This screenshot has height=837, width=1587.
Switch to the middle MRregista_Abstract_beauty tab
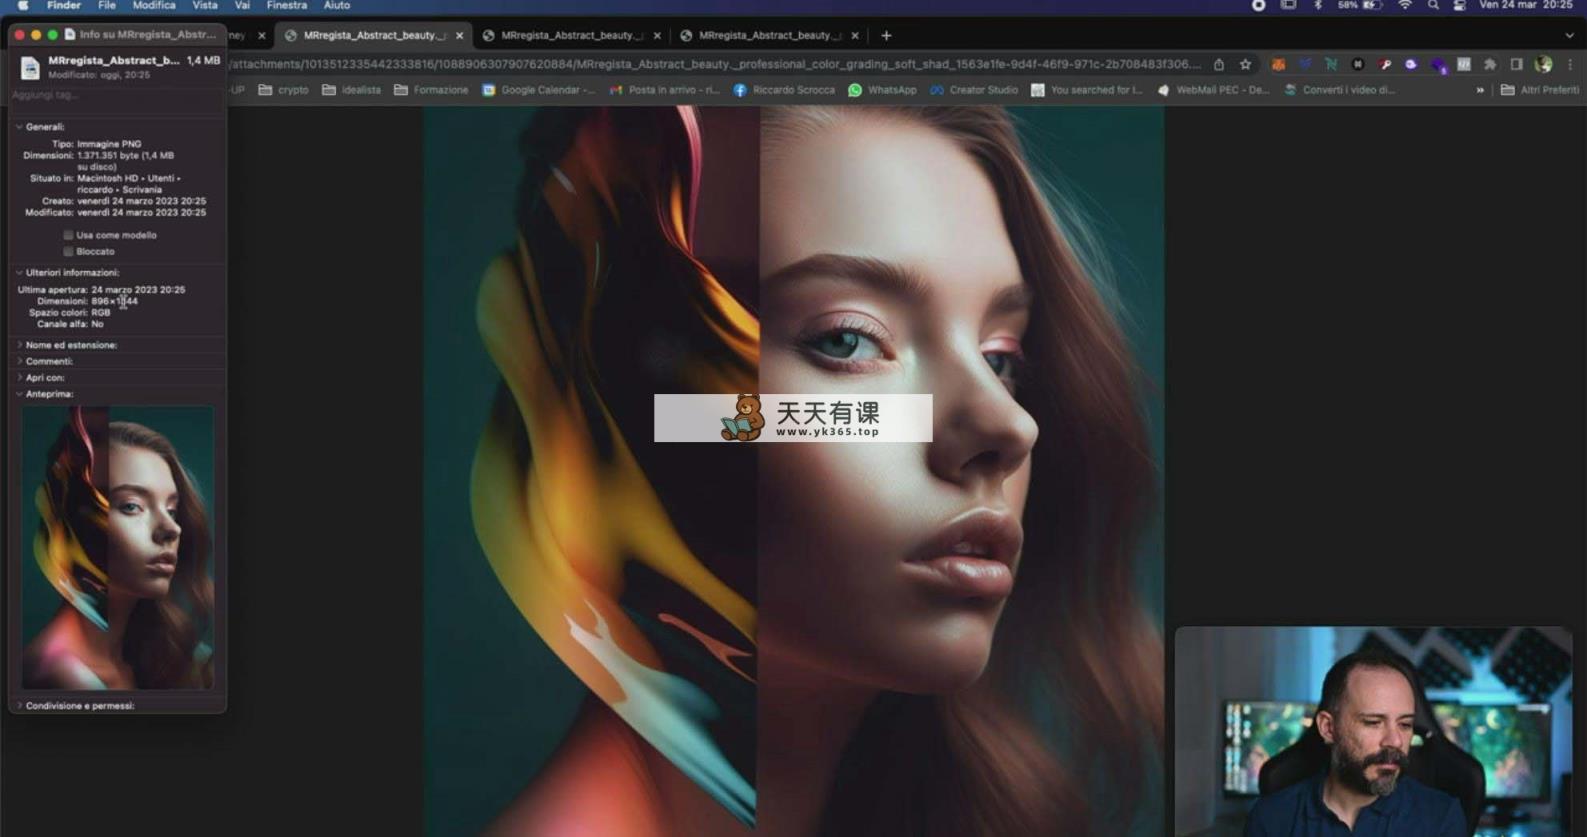point(572,35)
